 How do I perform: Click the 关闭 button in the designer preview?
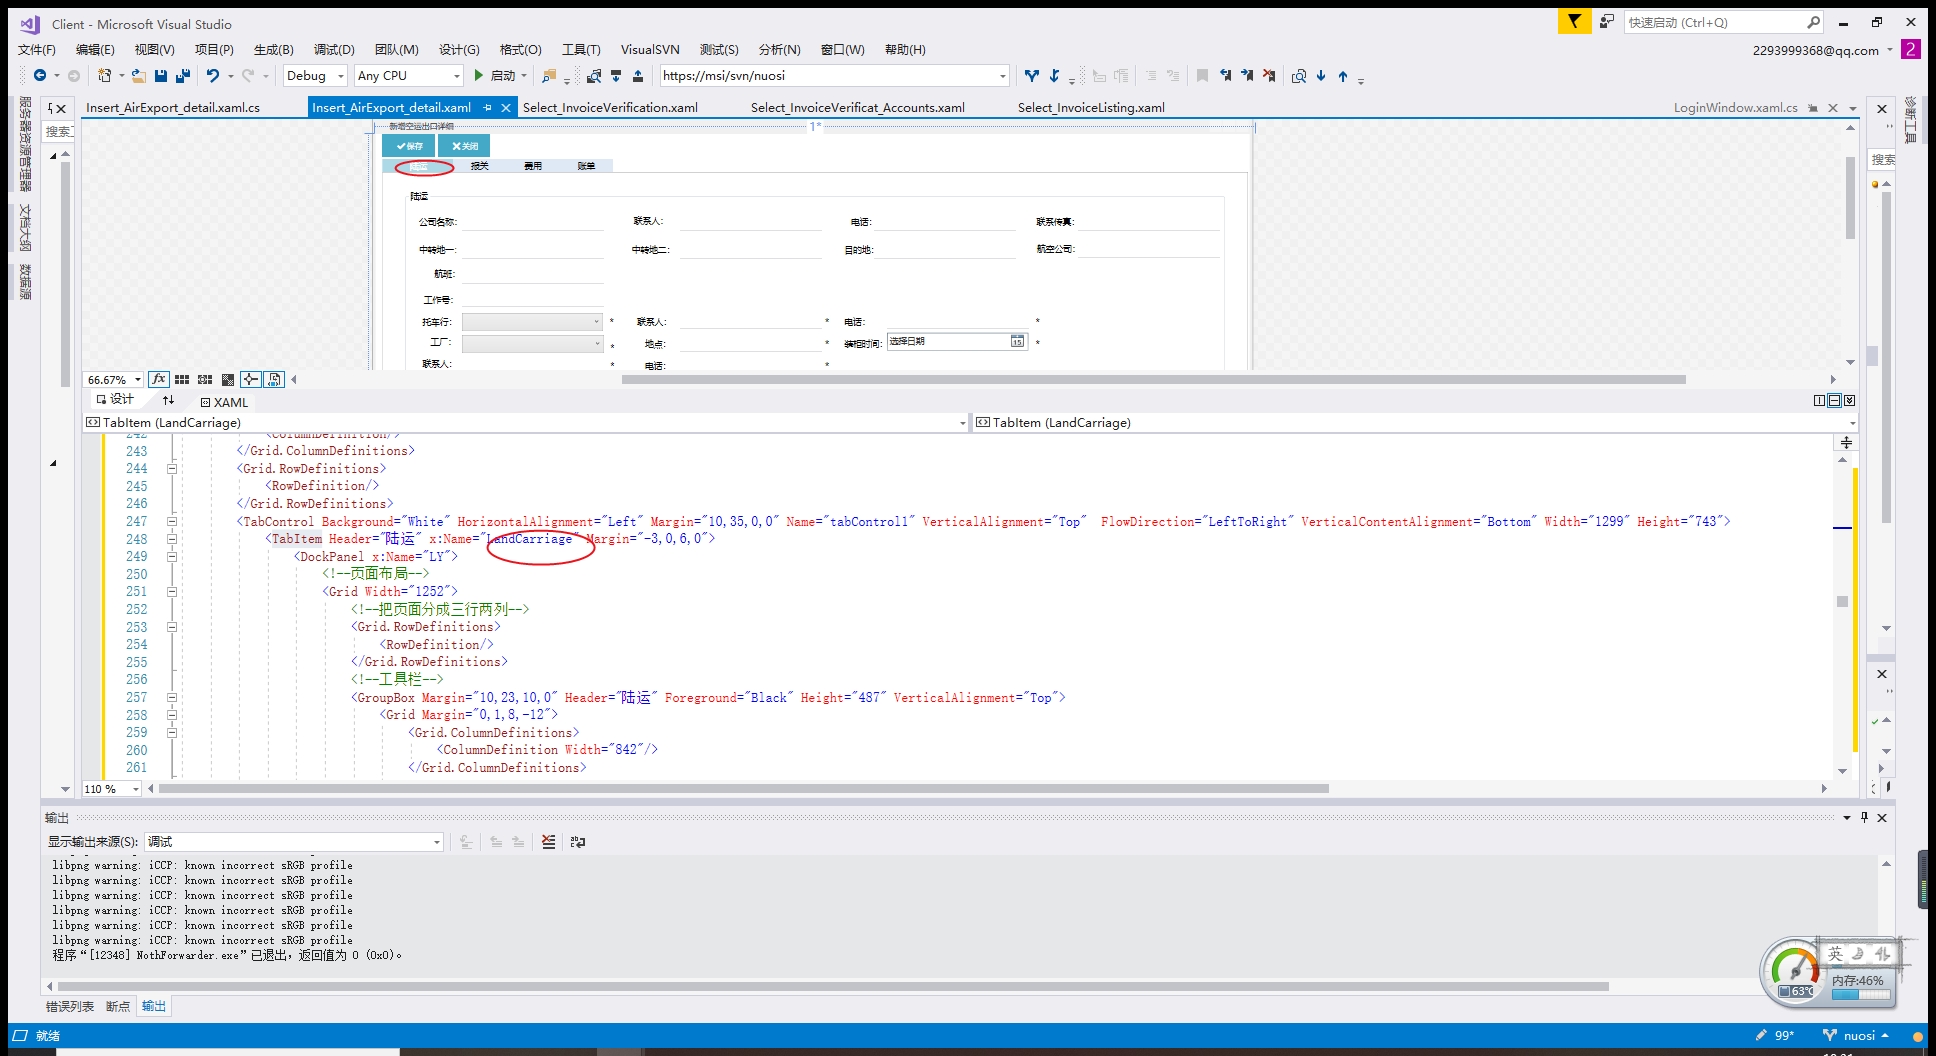coord(464,146)
